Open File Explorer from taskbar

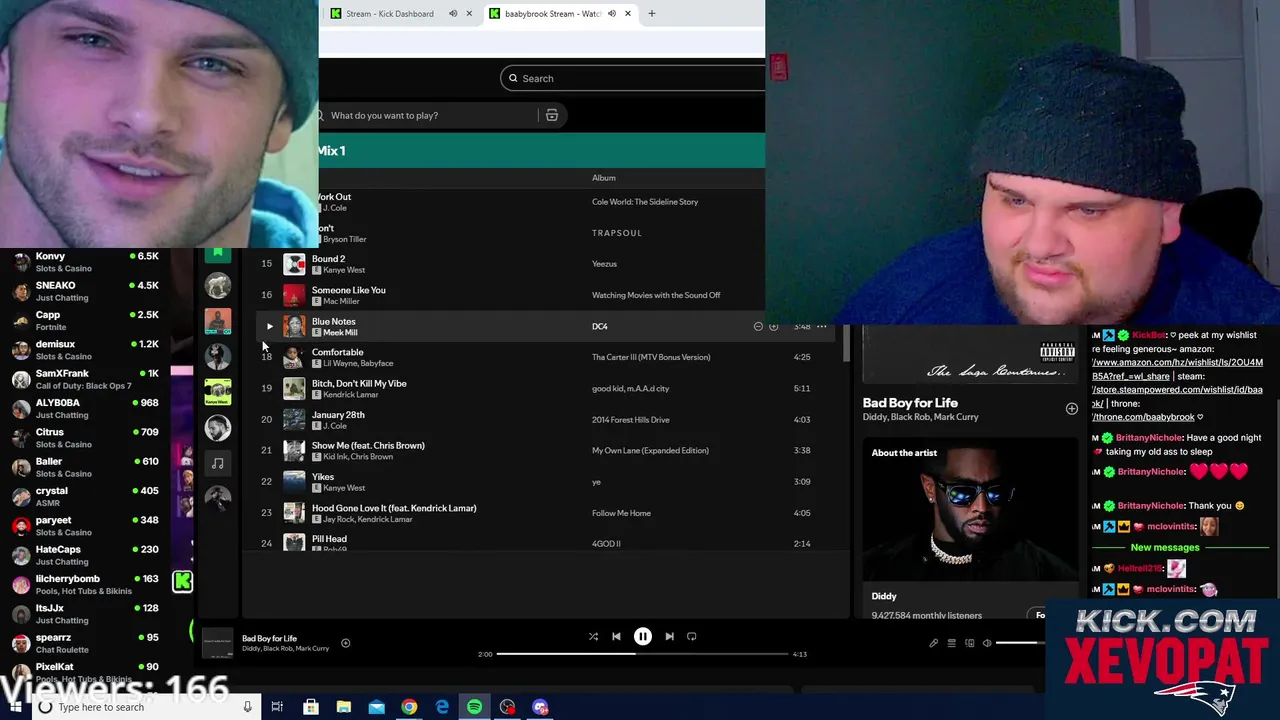pos(344,707)
